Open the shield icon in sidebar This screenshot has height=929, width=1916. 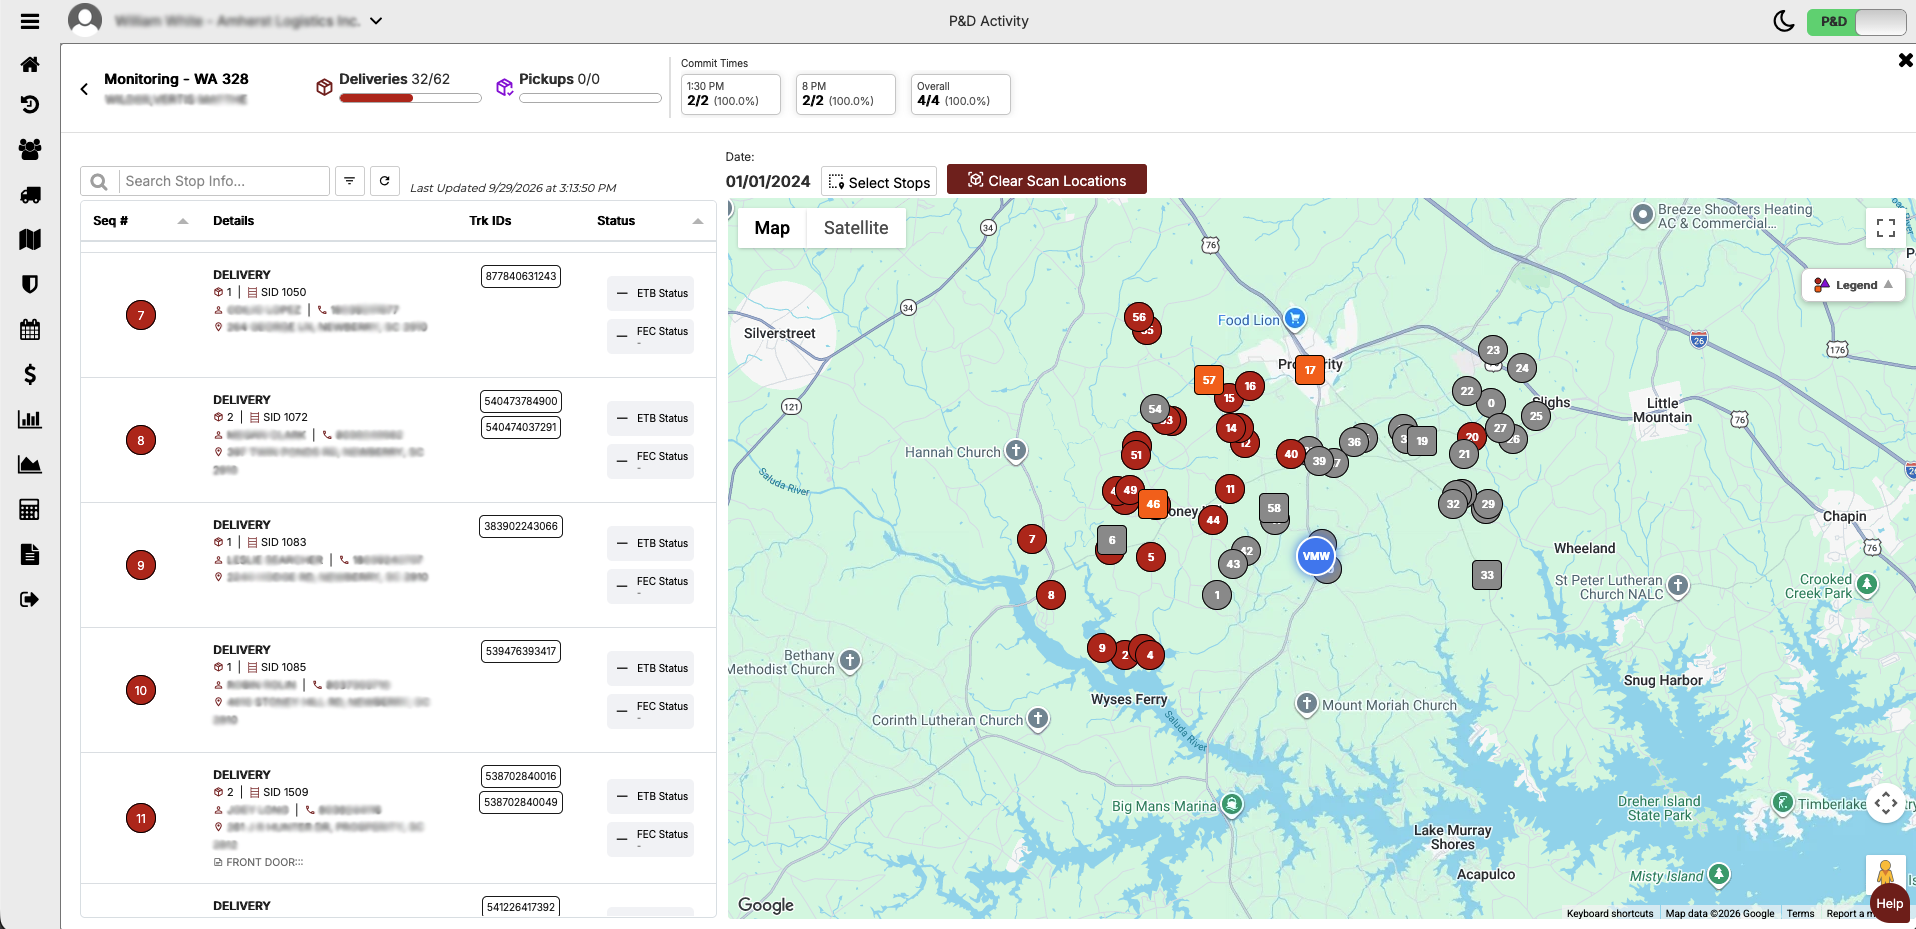coord(30,284)
